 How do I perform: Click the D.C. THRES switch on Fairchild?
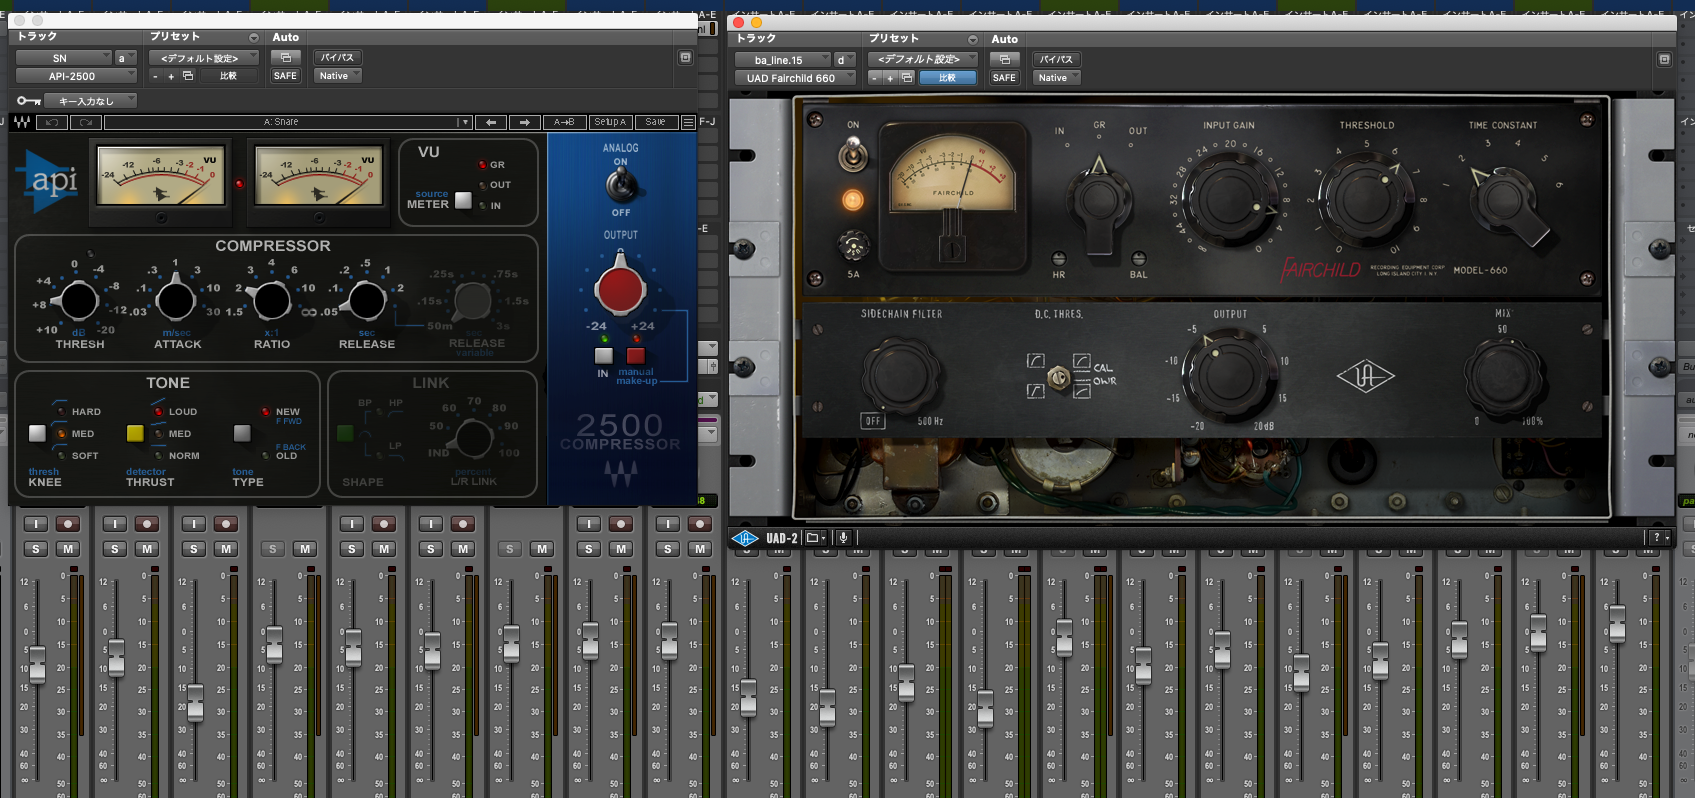1059,377
